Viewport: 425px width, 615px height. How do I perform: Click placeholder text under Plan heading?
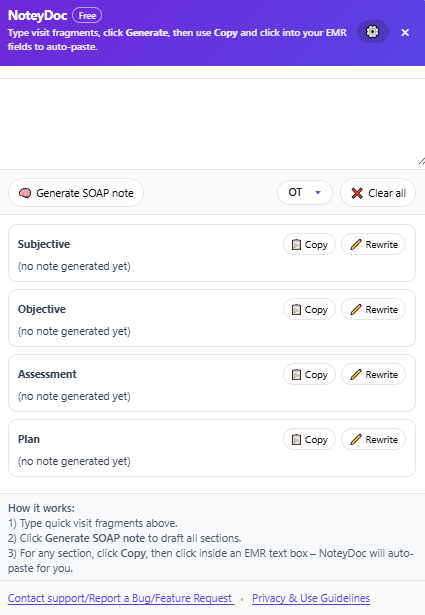(x=74, y=461)
